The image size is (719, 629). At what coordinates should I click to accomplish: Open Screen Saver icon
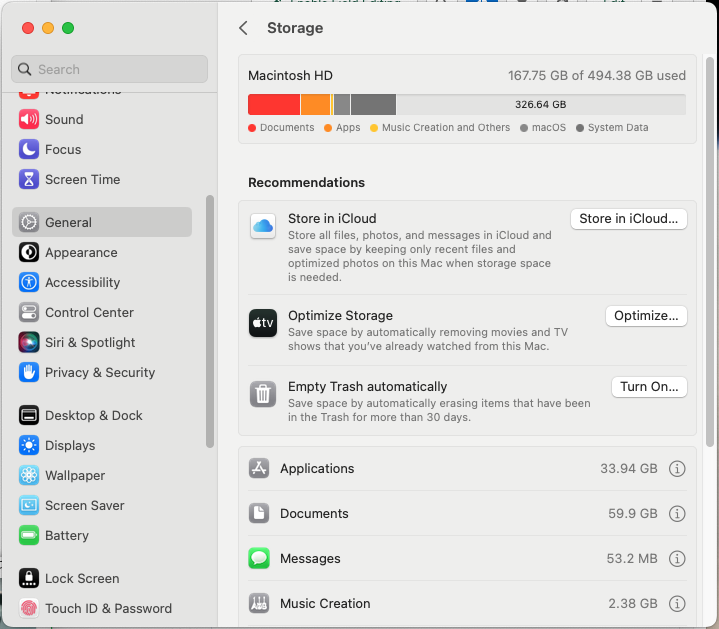tap(28, 505)
